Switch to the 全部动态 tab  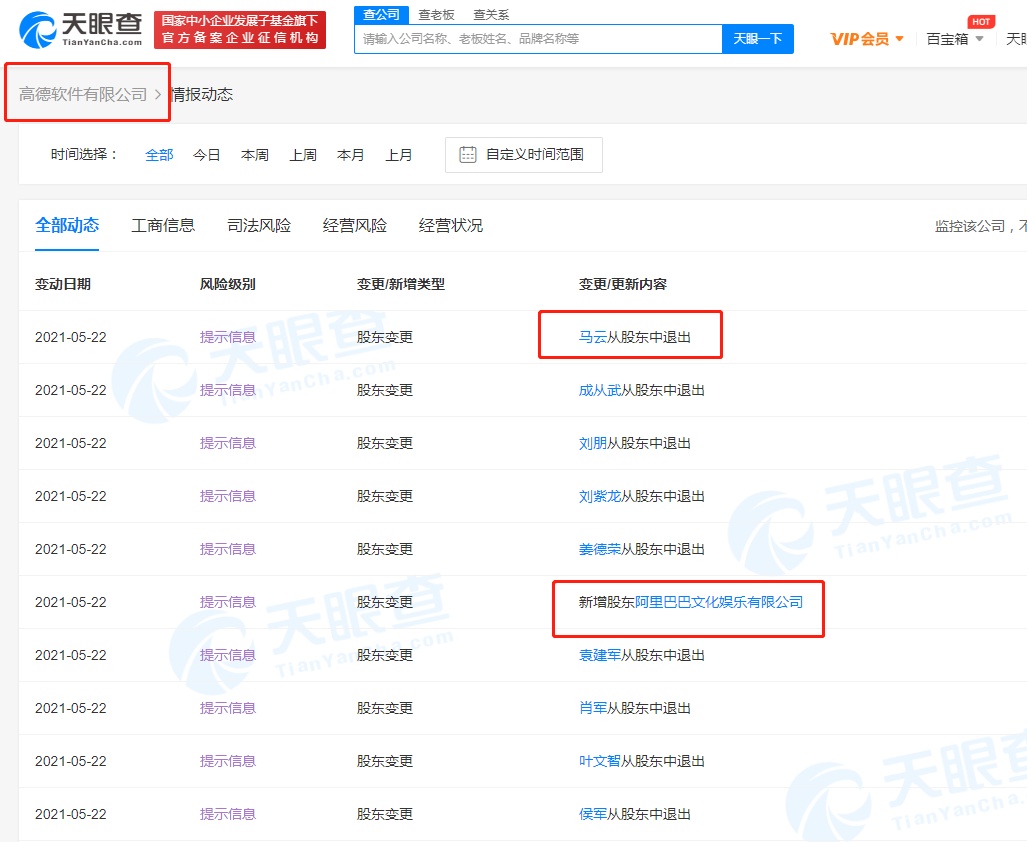[67, 226]
